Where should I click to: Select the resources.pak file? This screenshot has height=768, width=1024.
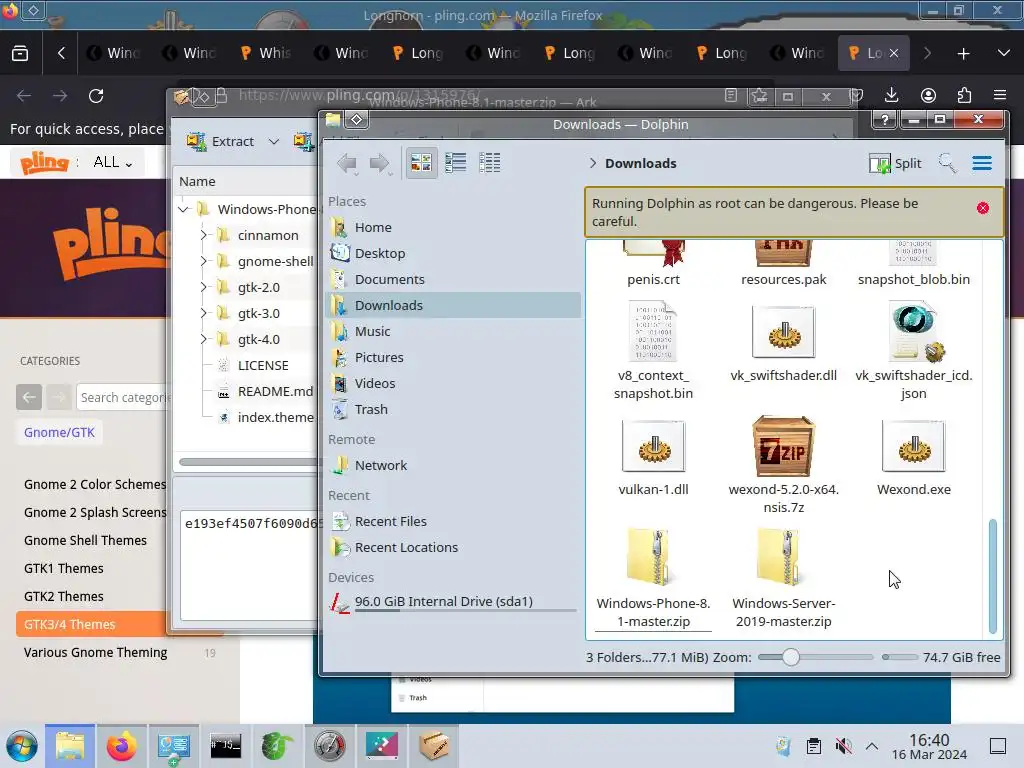coord(783,264)
